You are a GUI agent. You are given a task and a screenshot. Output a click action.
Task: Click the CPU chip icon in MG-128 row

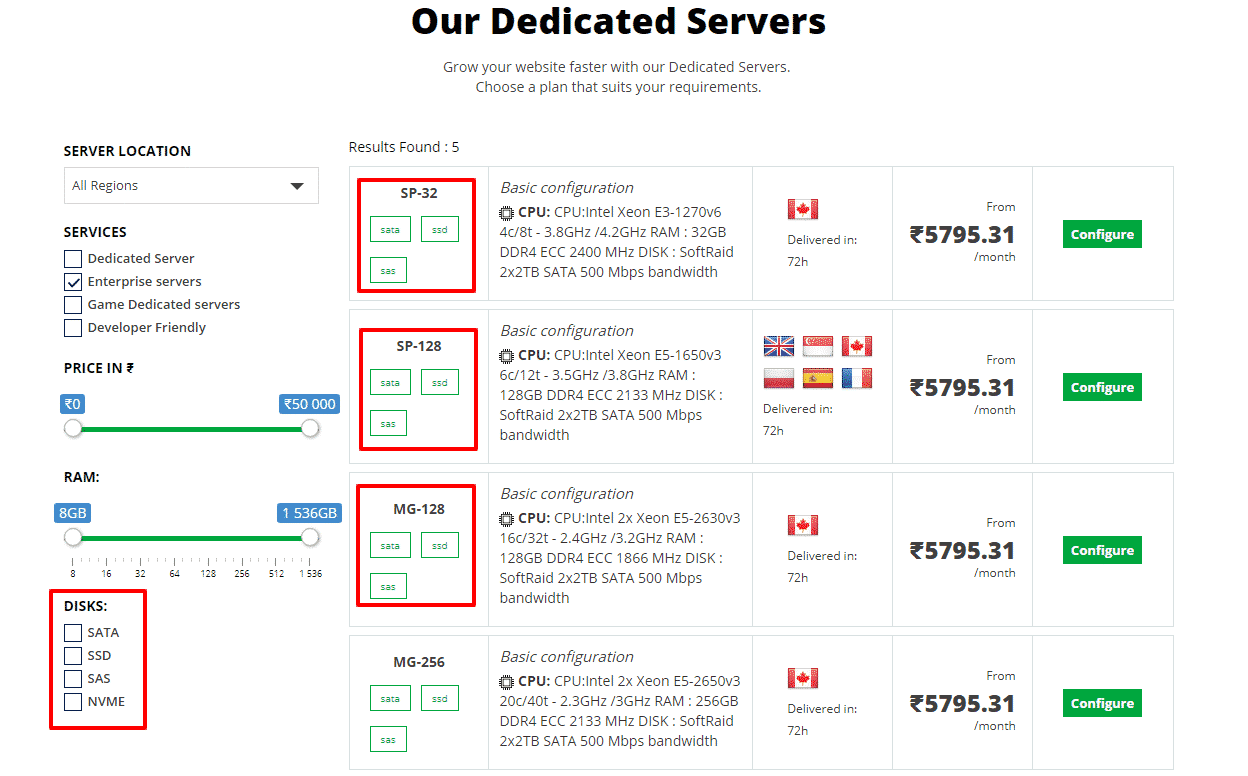pyautogui.click(x=507, y=519)
